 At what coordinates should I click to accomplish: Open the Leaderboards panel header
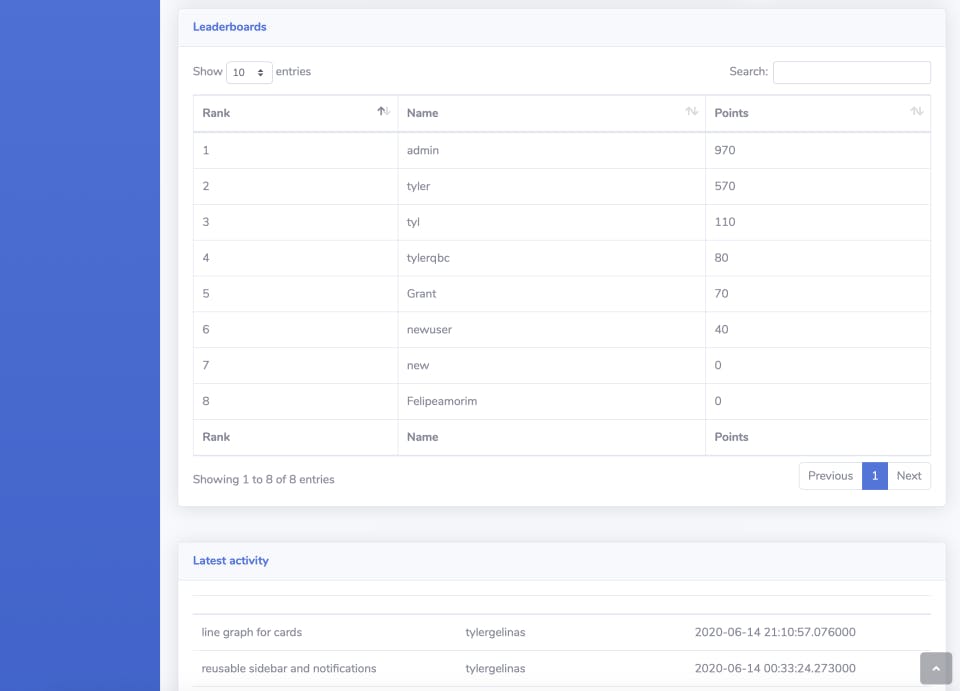[x=230, y=27]
